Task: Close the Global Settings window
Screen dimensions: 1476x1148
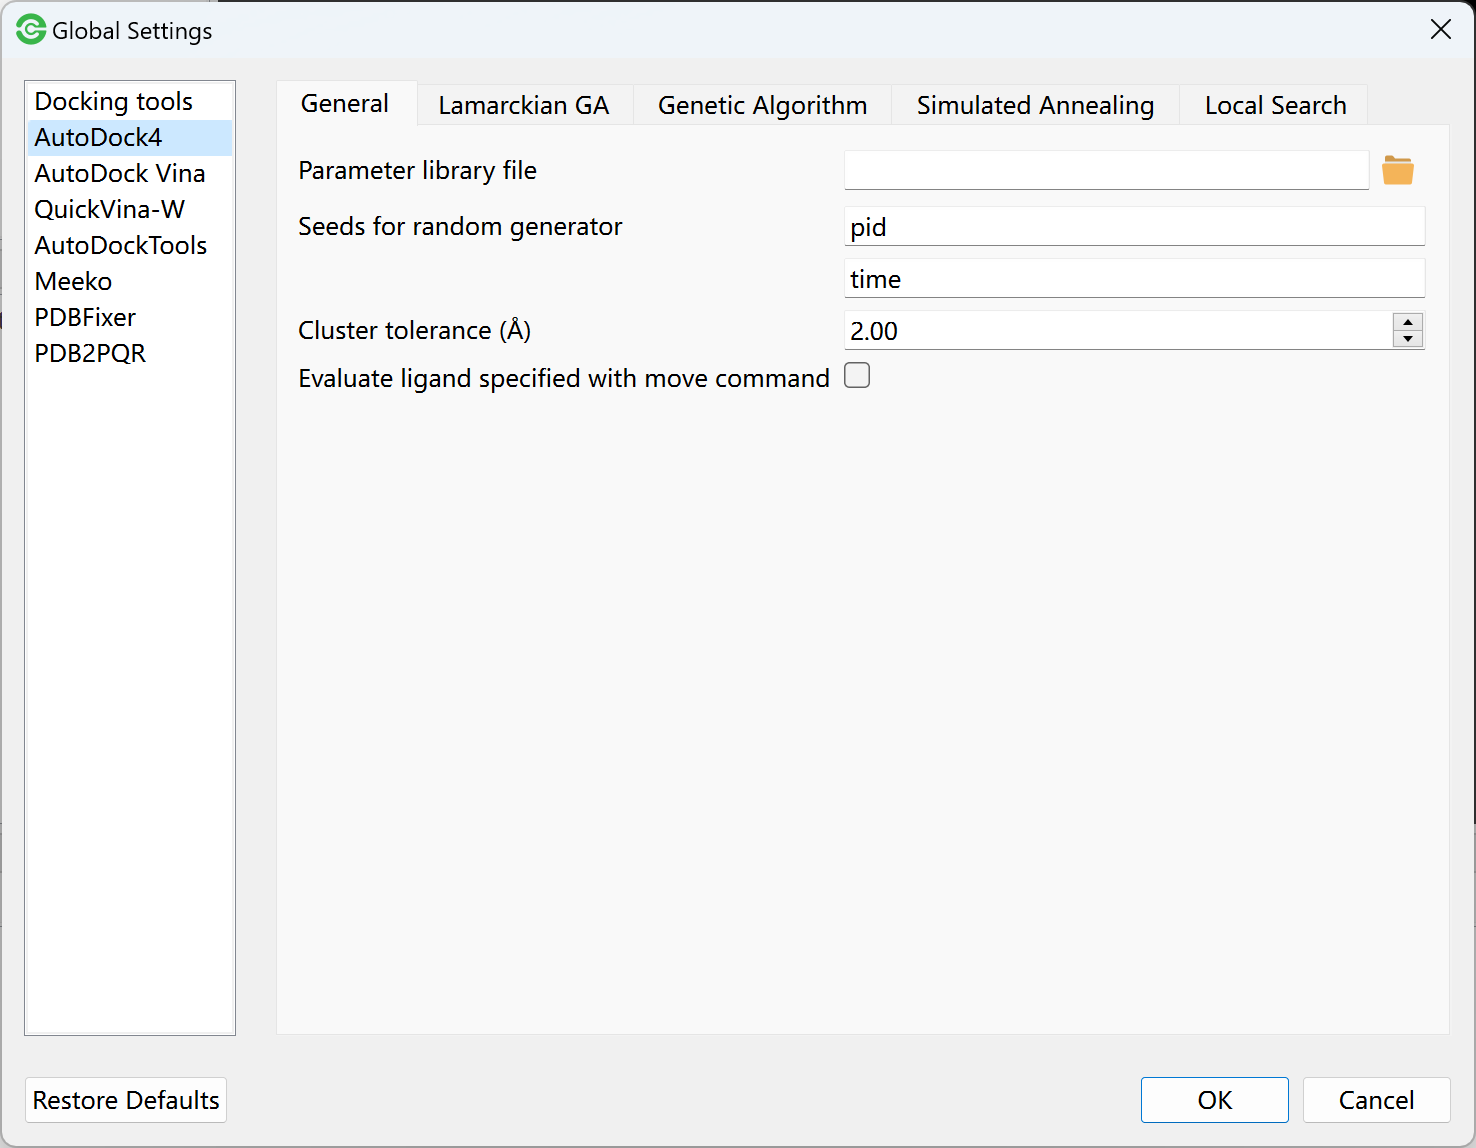Action: coord(1440,30)
